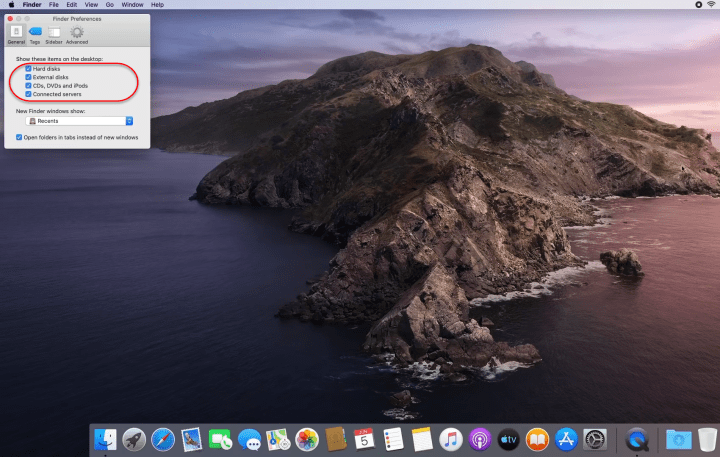Open App Store from the dock
Screen dimensions: 720x457
(x=566, y=440)
